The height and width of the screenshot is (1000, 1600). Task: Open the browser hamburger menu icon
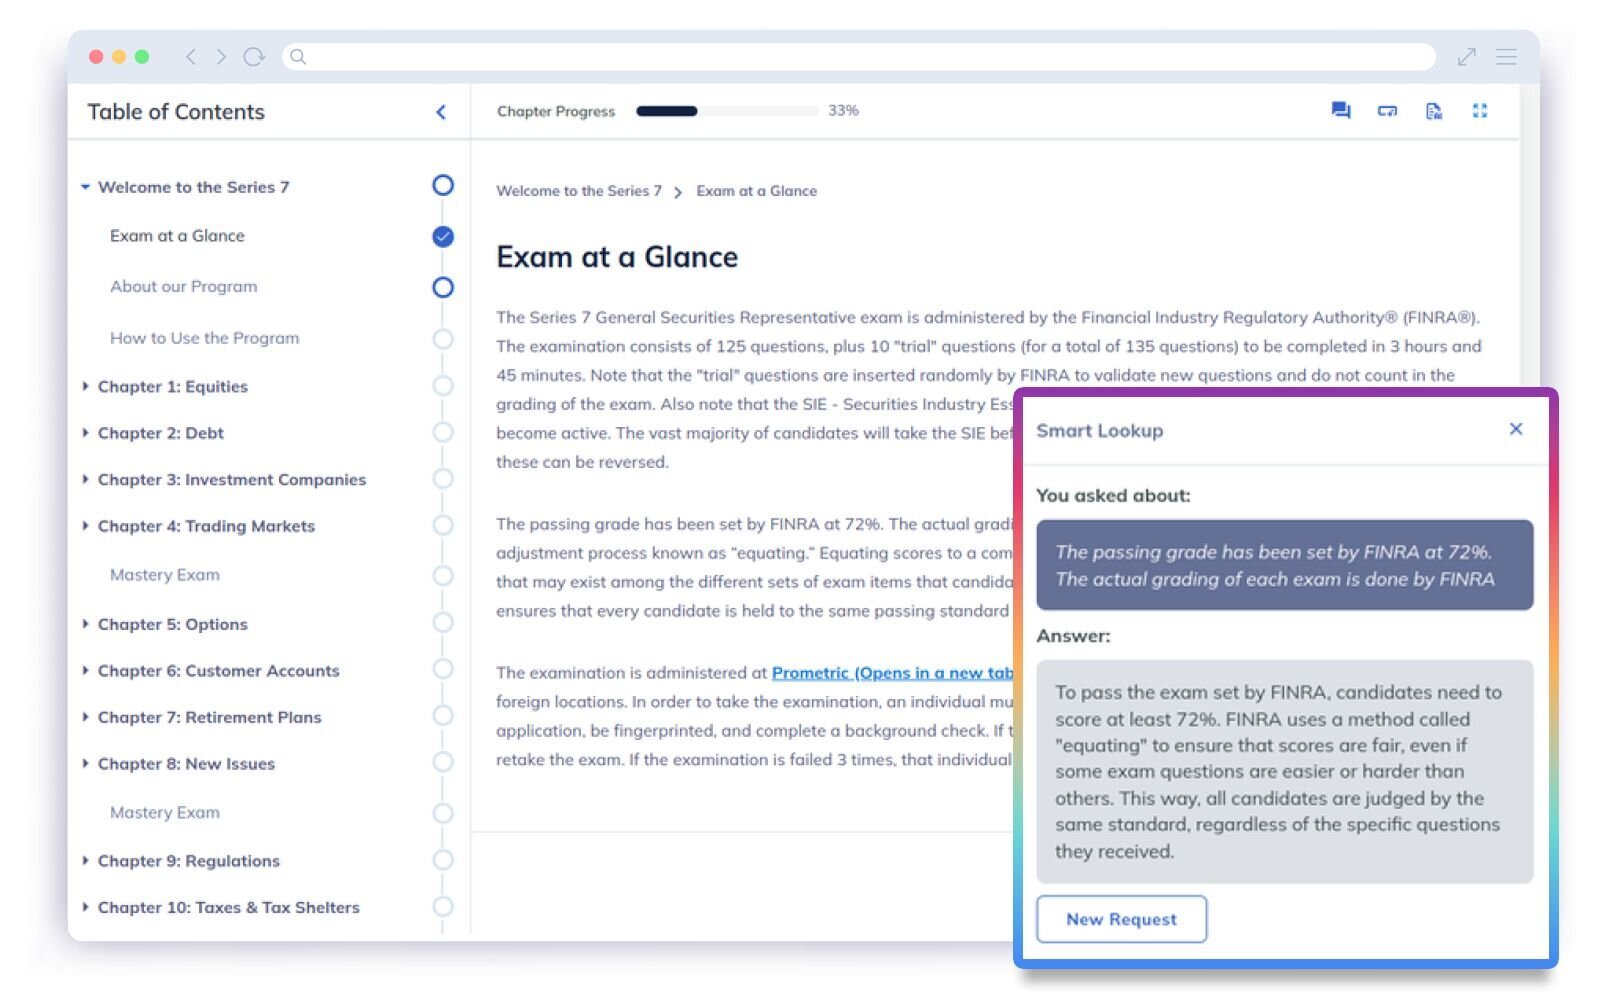tap(1506, 57)
